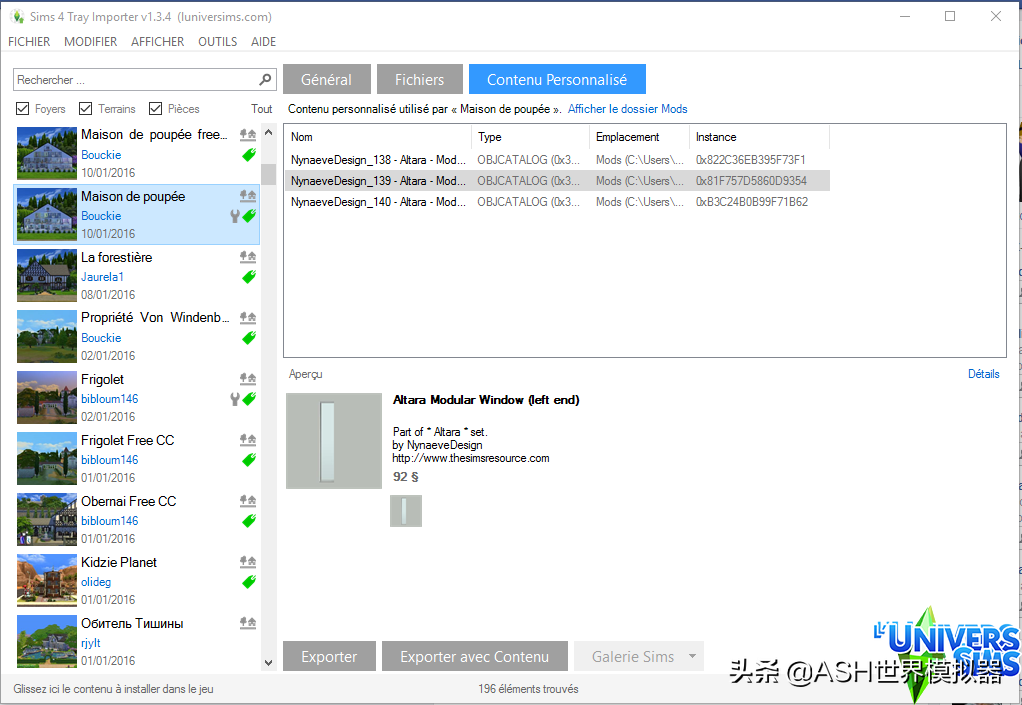The height and width of the screenshot is (705, 1022).
Task: Click the list scrollbar down arrow
Action: coord(269,662)
